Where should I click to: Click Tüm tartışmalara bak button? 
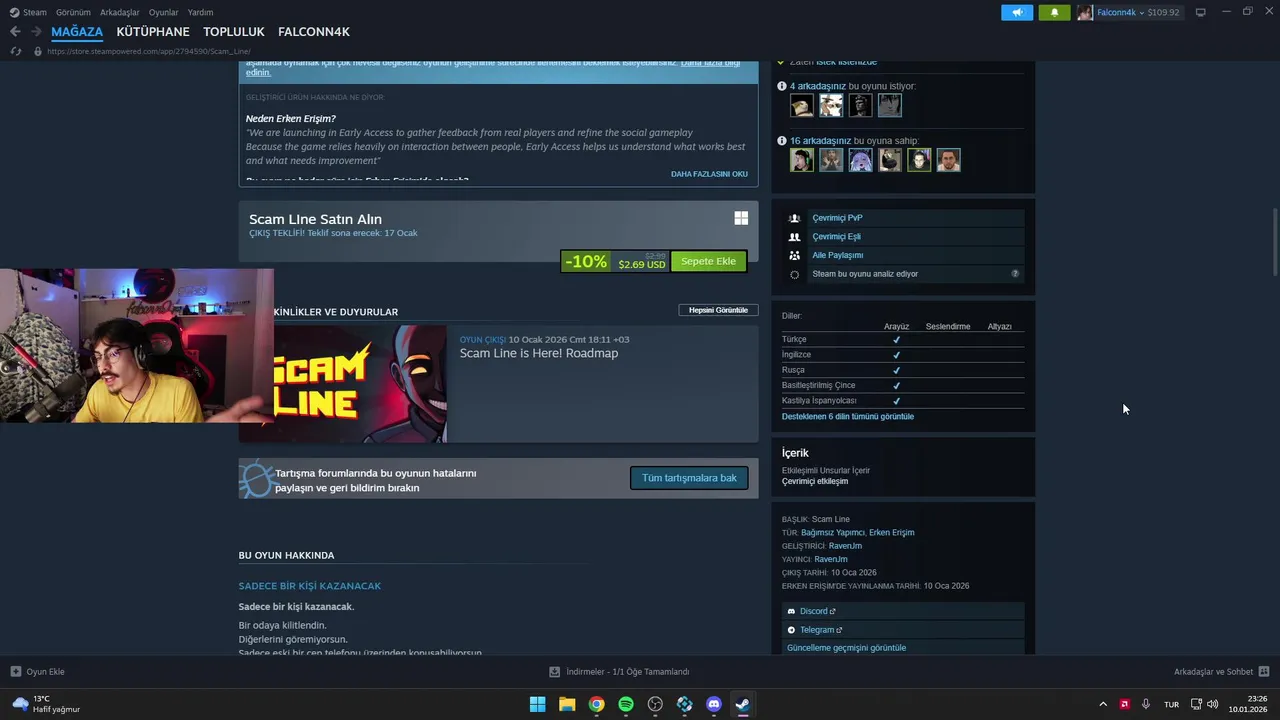(x=689, y=478)
